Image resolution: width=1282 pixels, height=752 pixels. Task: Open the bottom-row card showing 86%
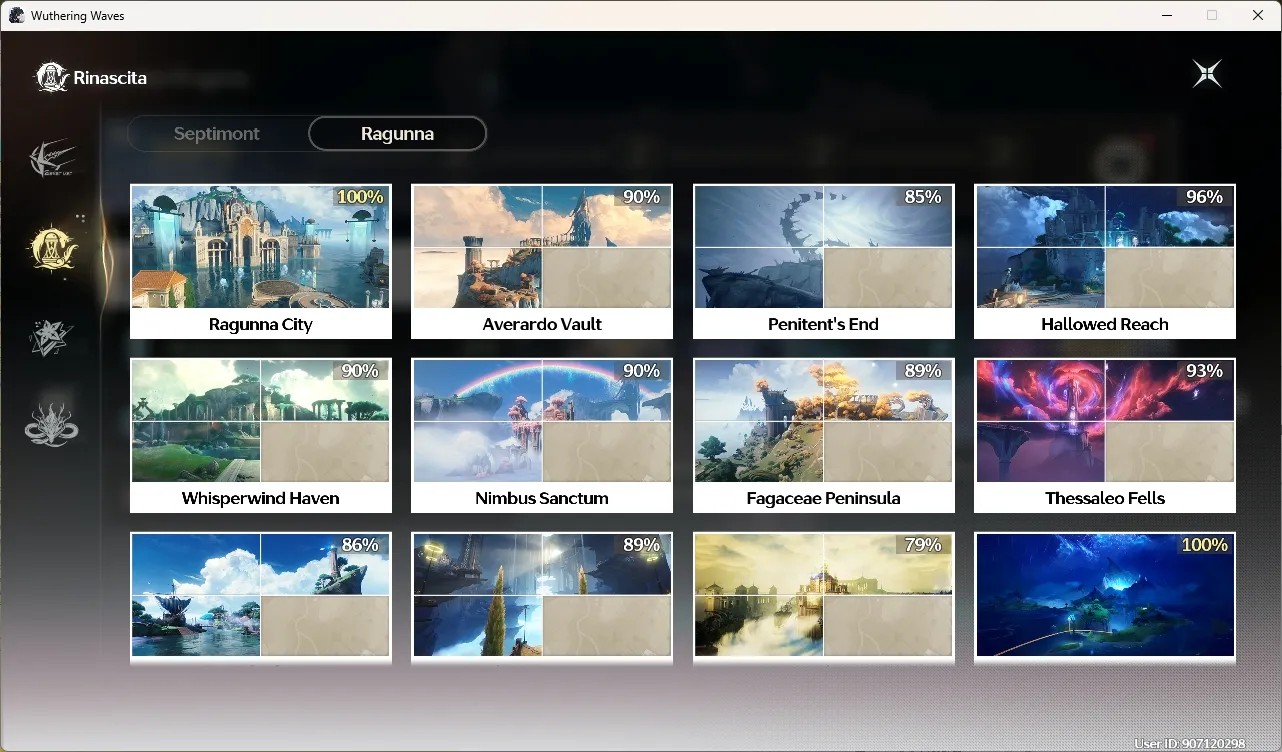[261, 597]
